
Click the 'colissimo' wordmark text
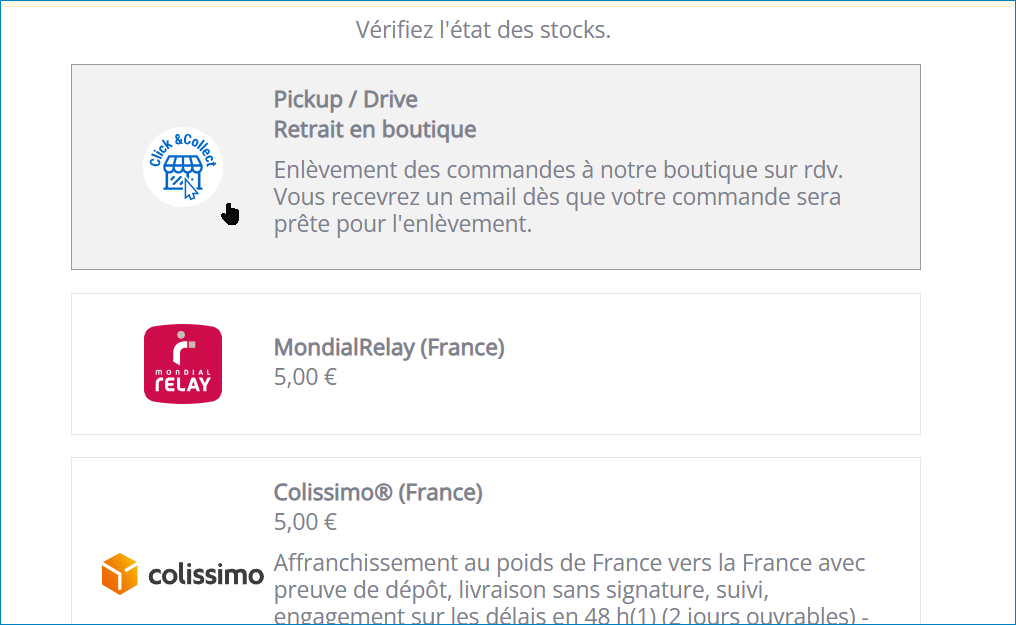pos(206,574)
